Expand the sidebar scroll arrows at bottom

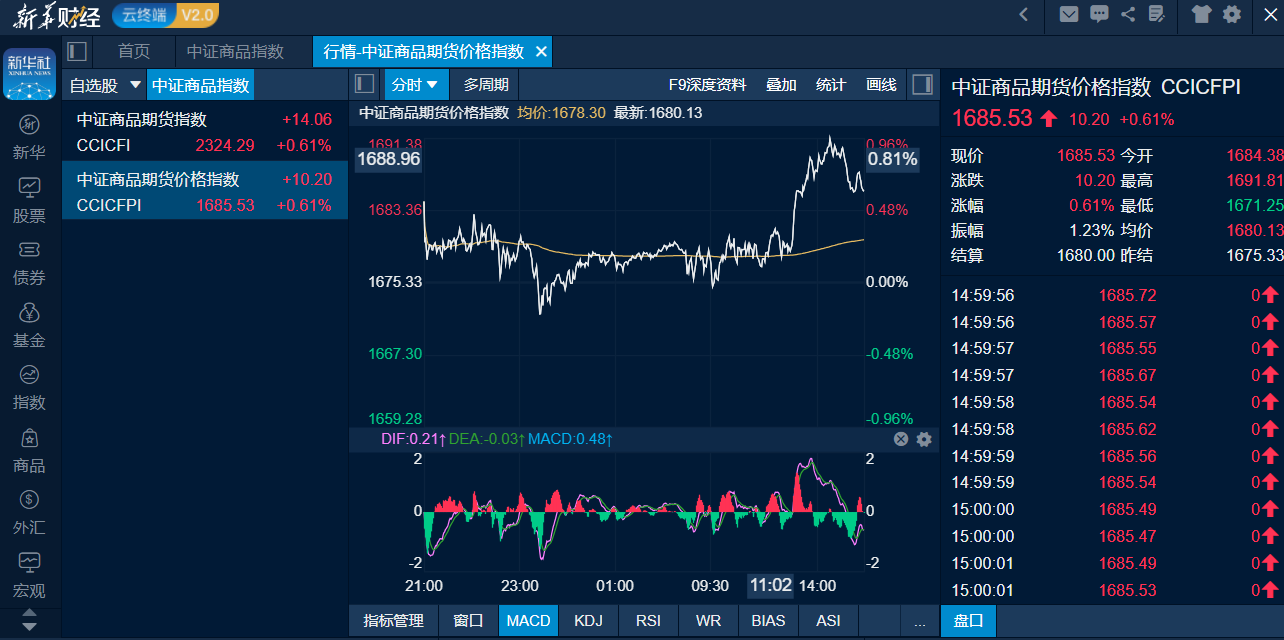click(x=29, y=619)
